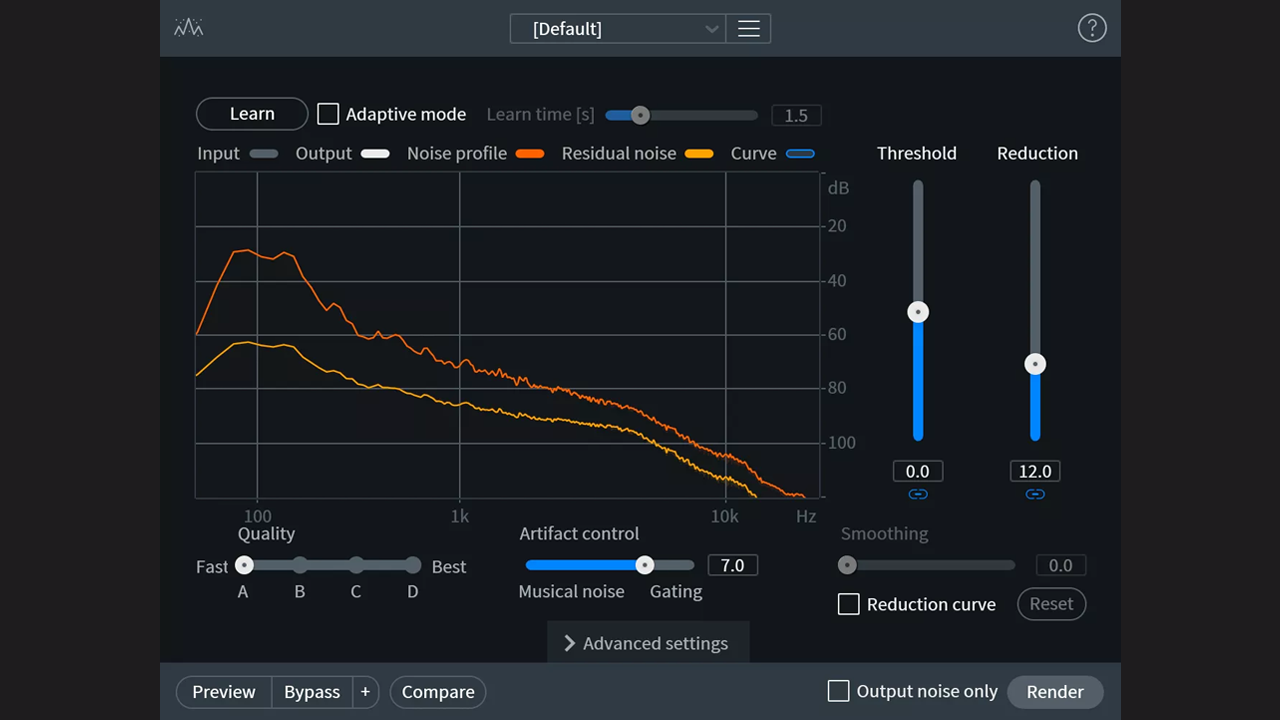Click the Reset button for the reduction curve
The image size is (1280, 720).
[x=1051, y=604]
